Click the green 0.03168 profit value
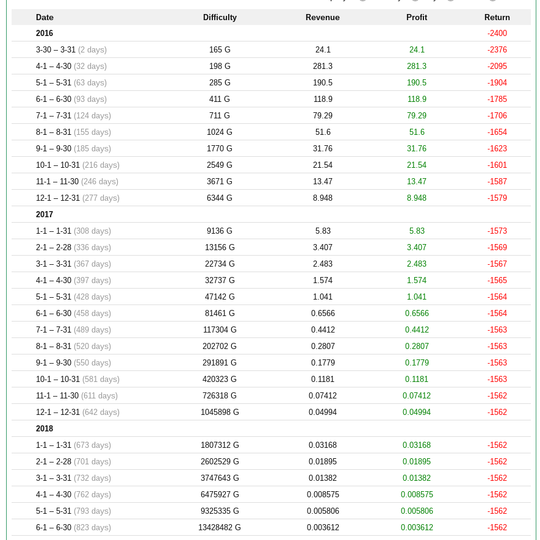This screenshot has height=540, width=540. [417, 445]
